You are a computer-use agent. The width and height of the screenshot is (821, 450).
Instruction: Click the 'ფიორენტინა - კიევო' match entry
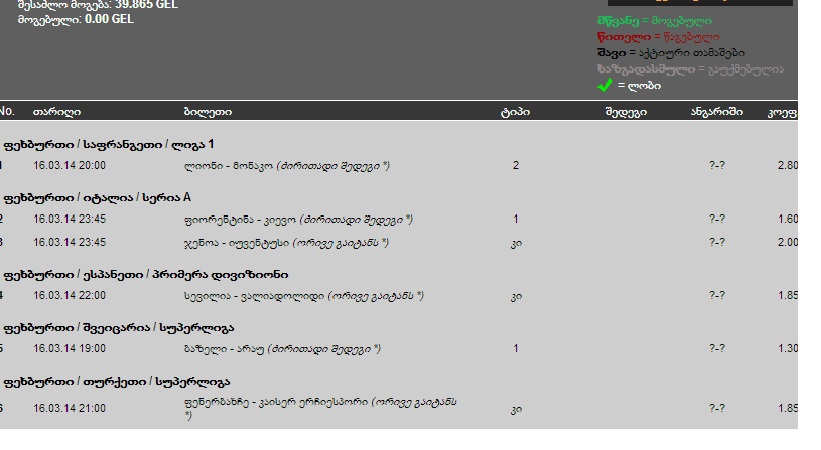pyautogui.click(x=298, y=219)
